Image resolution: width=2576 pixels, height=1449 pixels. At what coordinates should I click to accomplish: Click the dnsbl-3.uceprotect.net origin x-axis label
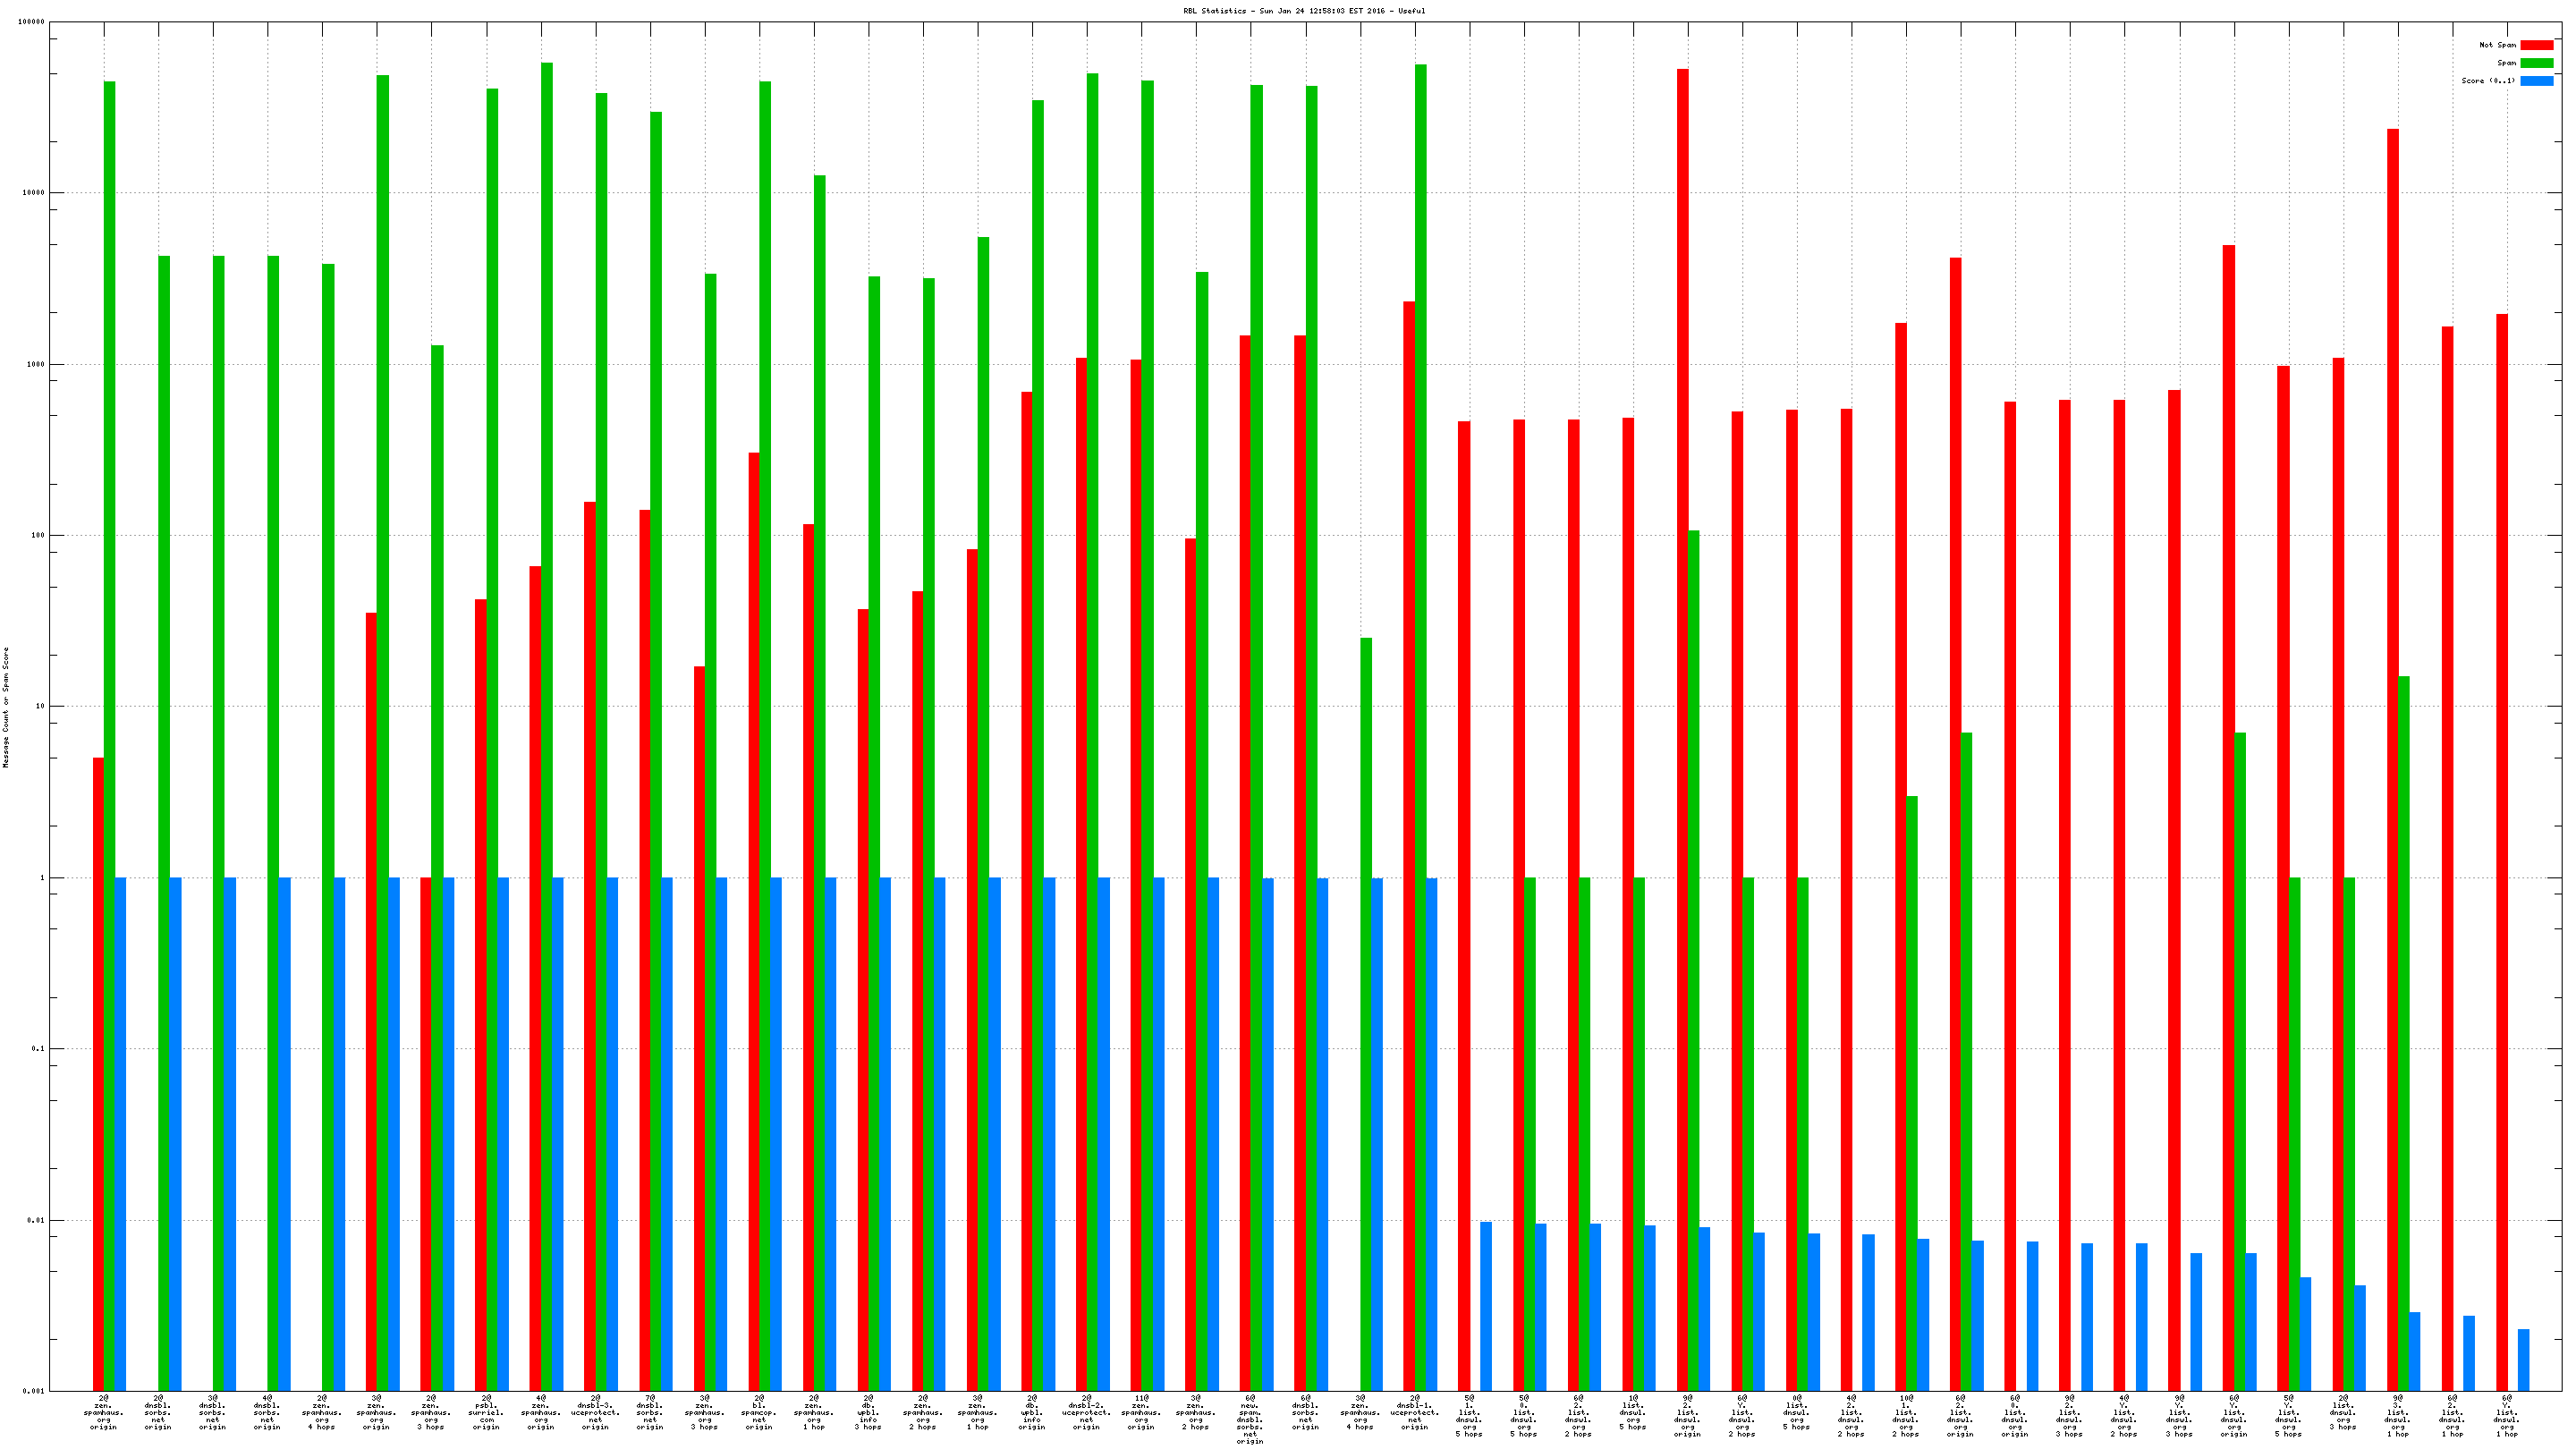(x=595, y=1412)
